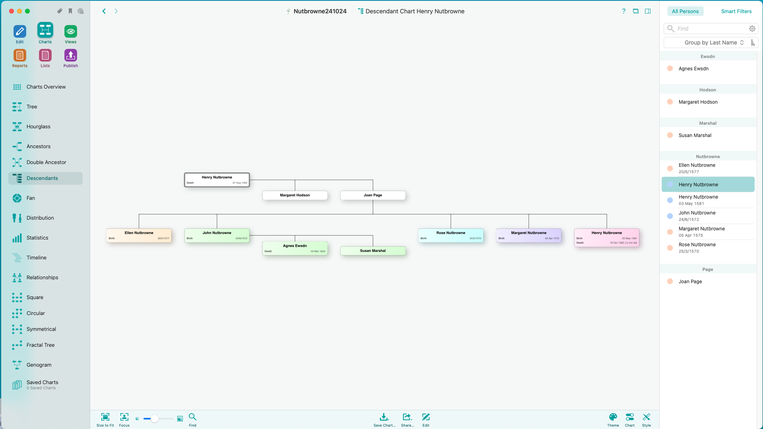
Task: Click the Ellen Nutbrowne chart box
Action: click(139, 235)
